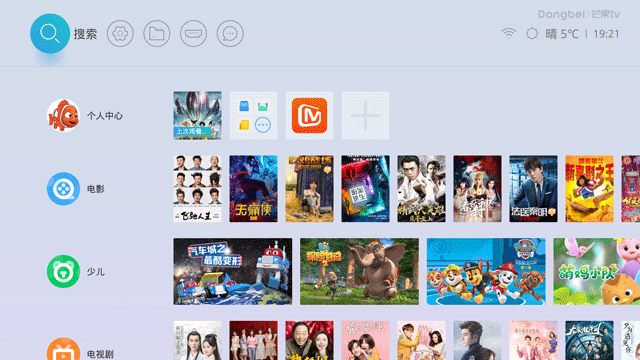Select the HDMI input source icon
The height and width of the screenshot is (360, 640).
(x=193, y=33)
